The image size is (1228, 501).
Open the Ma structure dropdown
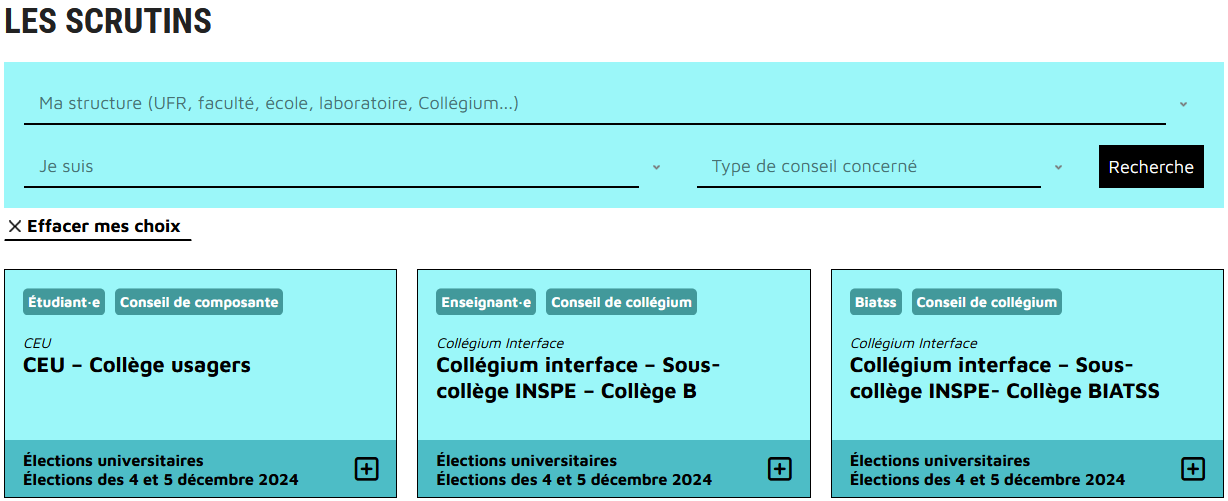pos(594,104)
